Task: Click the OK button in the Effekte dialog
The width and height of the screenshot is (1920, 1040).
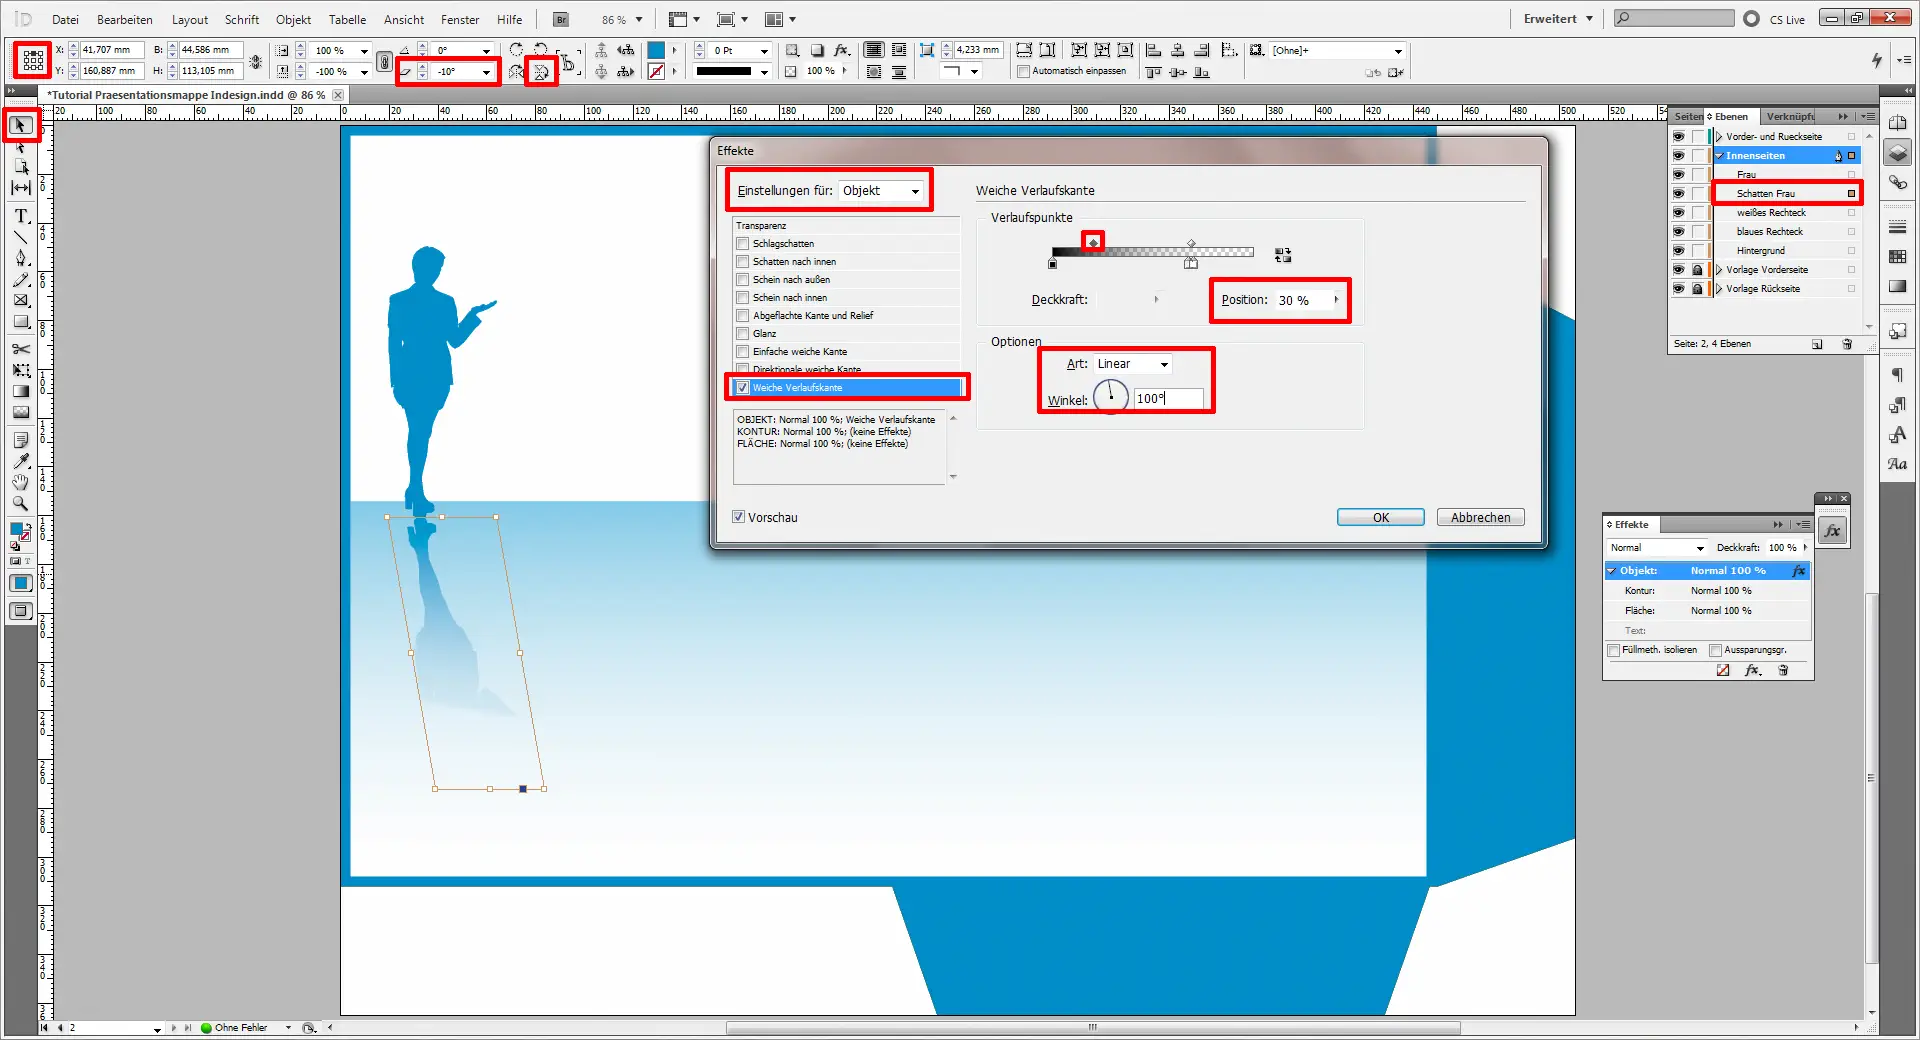Action: [x=1380, y=517]
